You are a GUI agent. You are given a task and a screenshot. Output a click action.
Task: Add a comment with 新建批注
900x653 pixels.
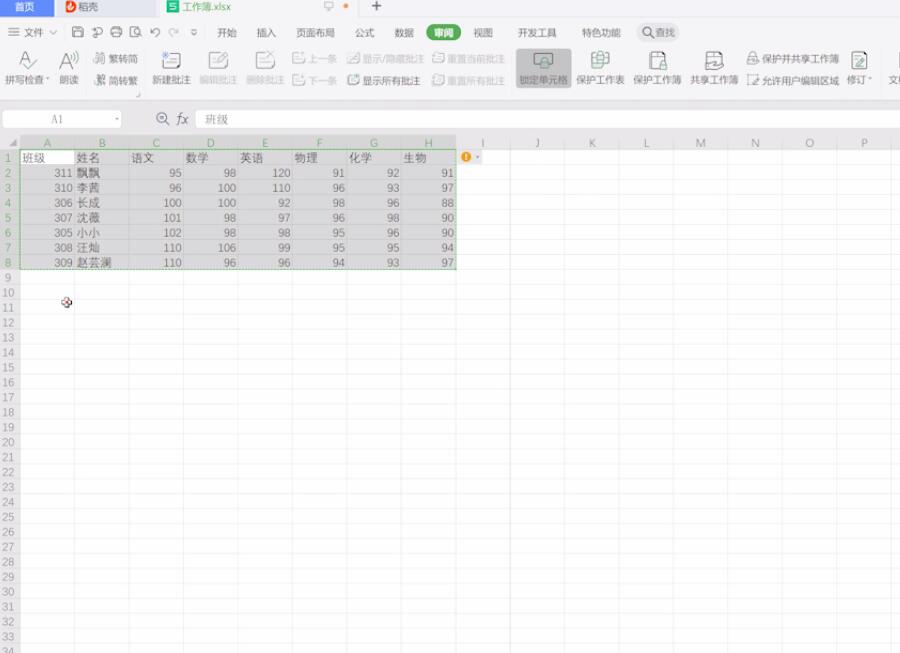[171, 68]
